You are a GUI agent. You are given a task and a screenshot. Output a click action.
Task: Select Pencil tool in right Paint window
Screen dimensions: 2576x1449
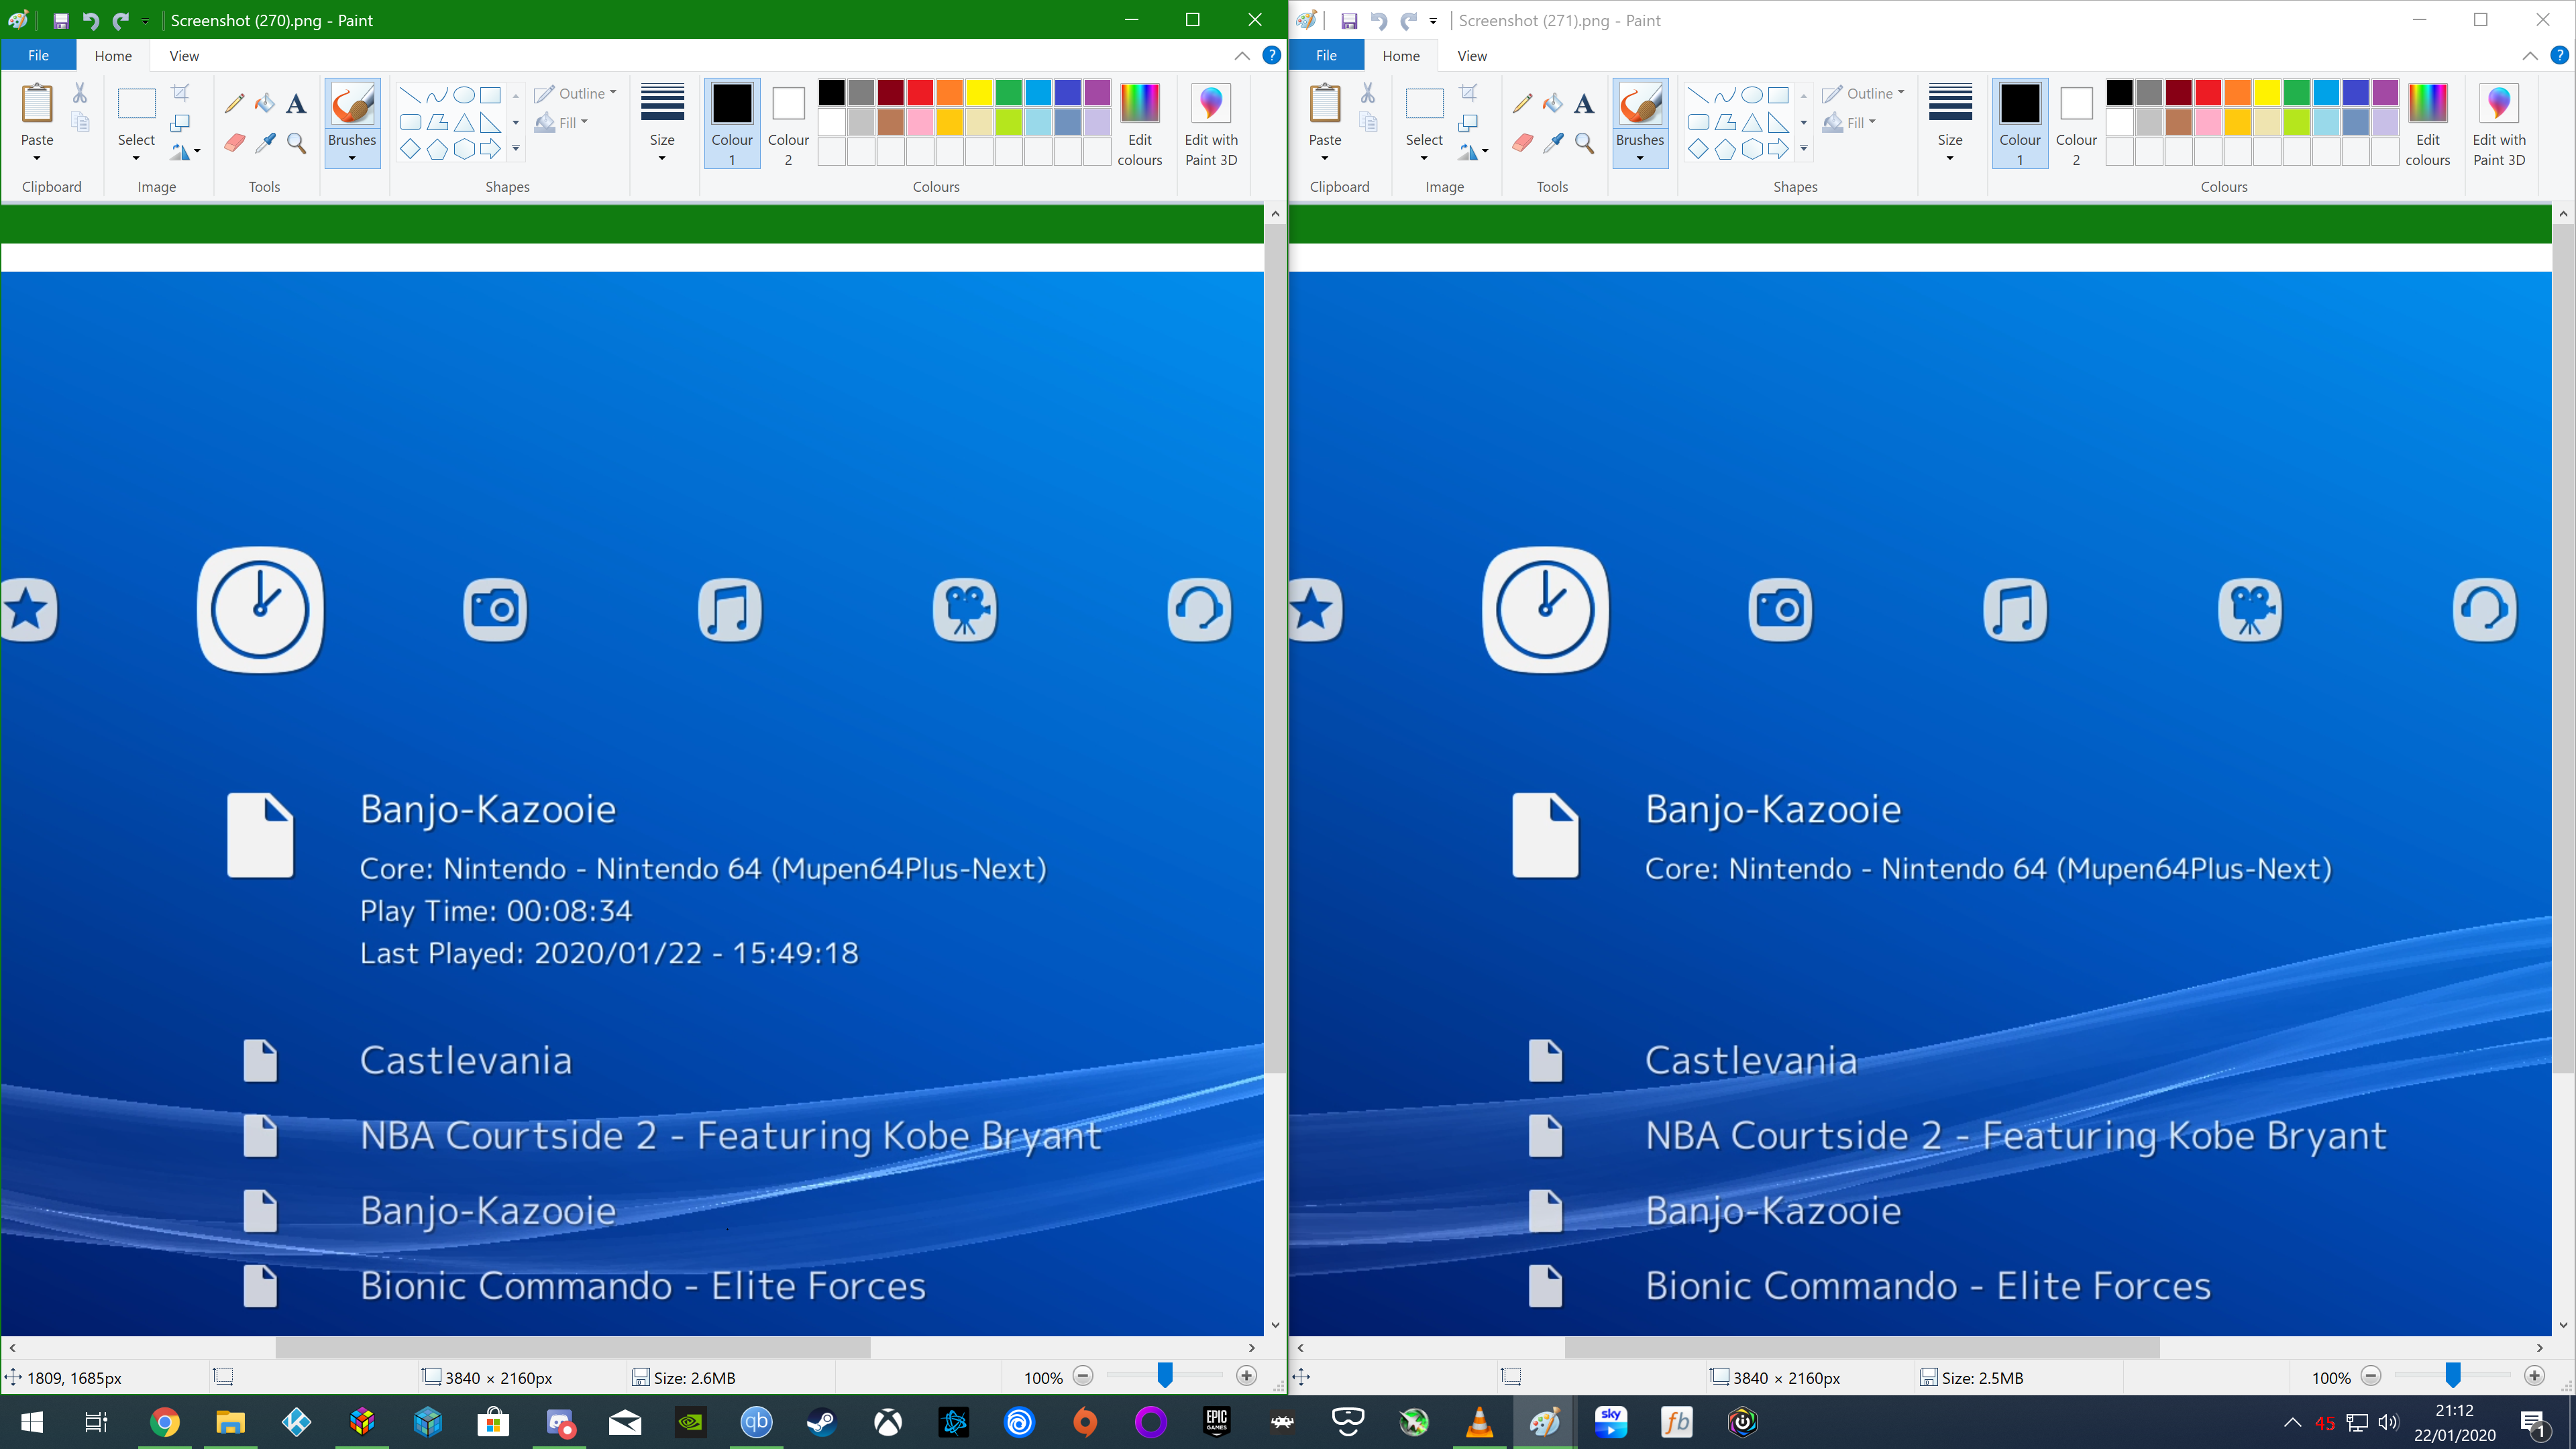pyautogui.click(x=1522, y=103)
